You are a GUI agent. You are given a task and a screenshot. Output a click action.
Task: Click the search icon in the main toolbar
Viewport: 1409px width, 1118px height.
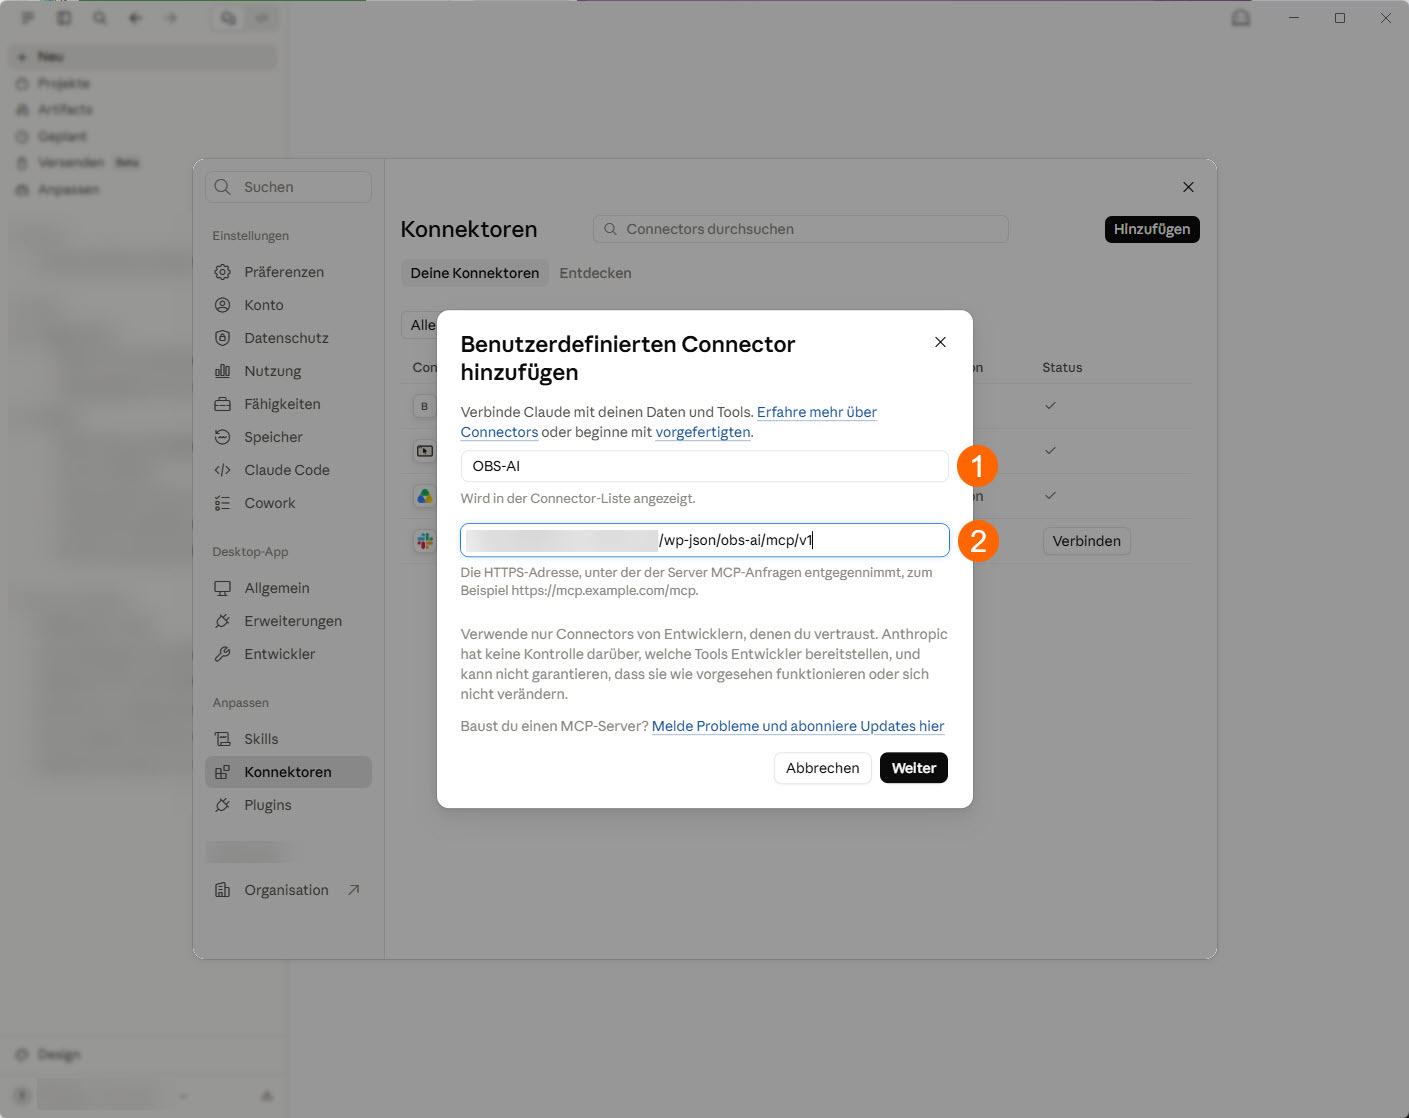click(100, 18)
